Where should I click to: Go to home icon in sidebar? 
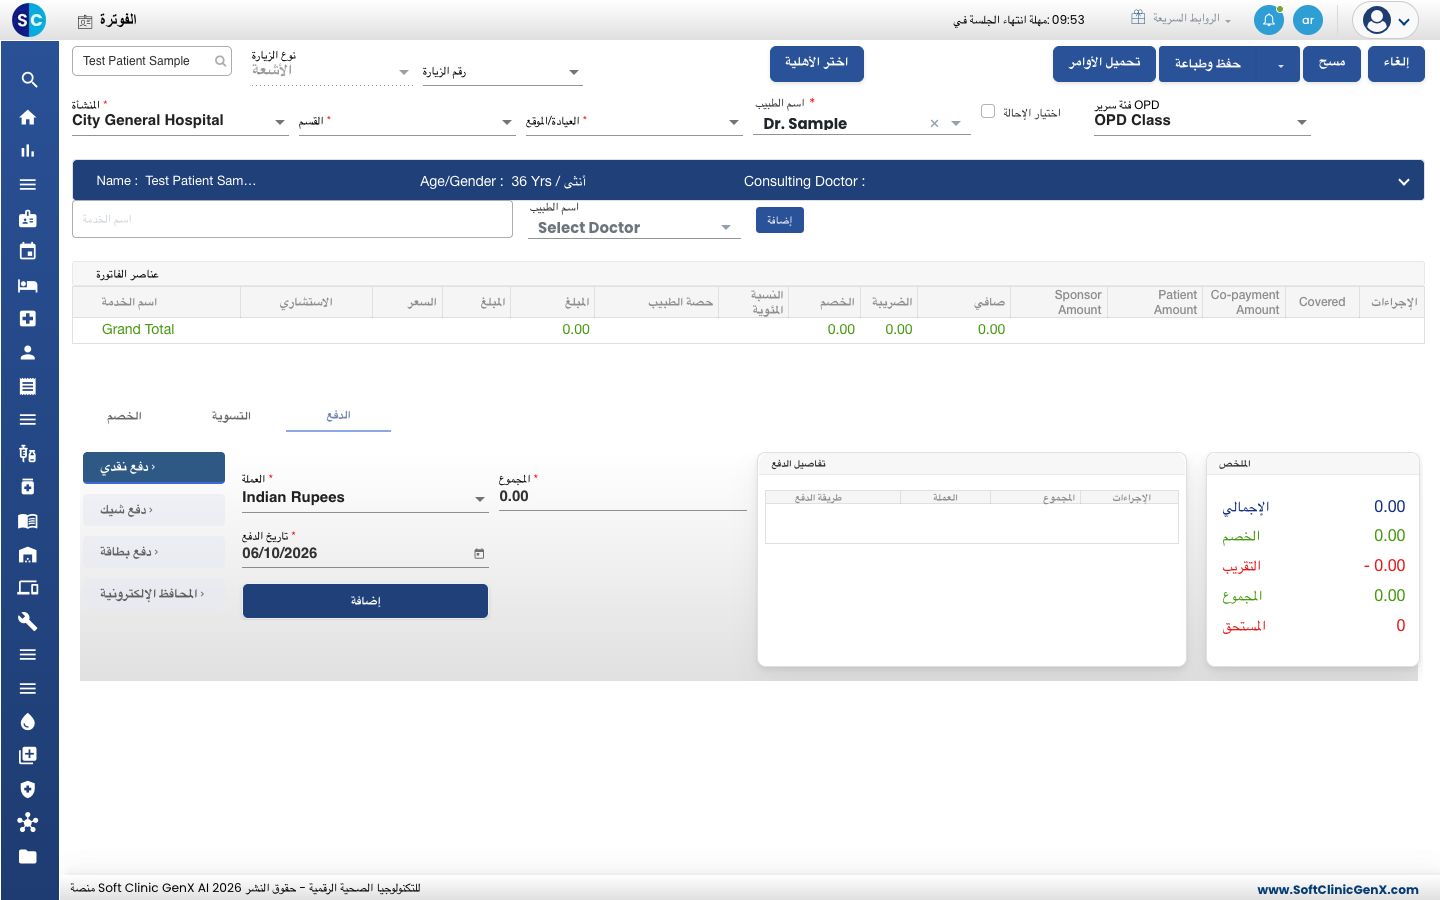click(28, 117)
